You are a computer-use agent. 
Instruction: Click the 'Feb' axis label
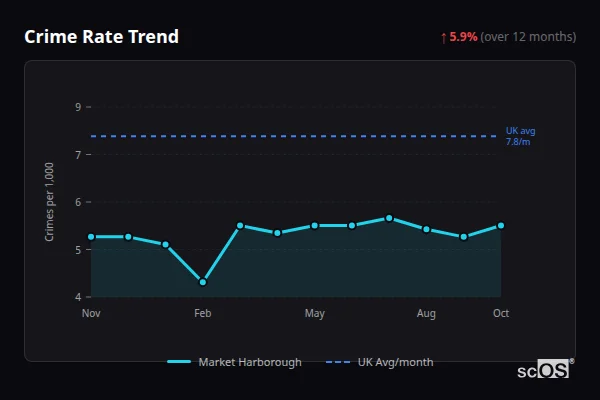click(203, 313)
